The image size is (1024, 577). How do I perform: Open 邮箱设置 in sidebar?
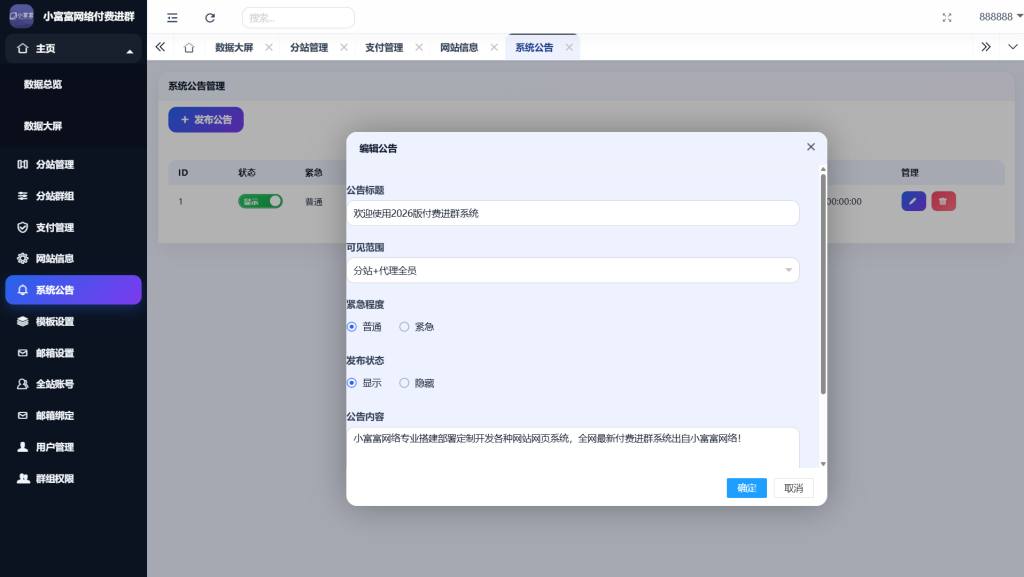(73, 353)
